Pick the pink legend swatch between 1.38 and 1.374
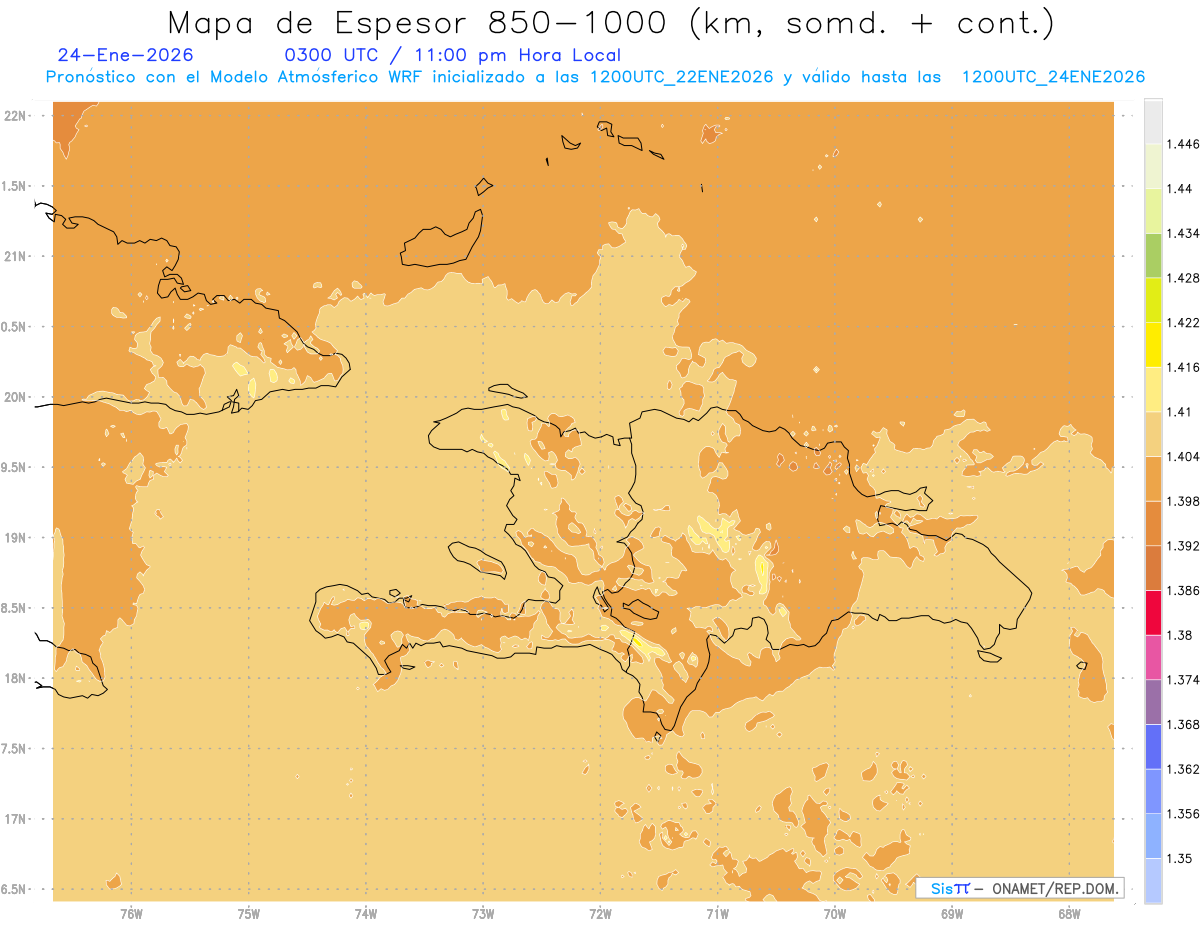The width and height of the screenshot is (1200, 927). pos(1153,657)
